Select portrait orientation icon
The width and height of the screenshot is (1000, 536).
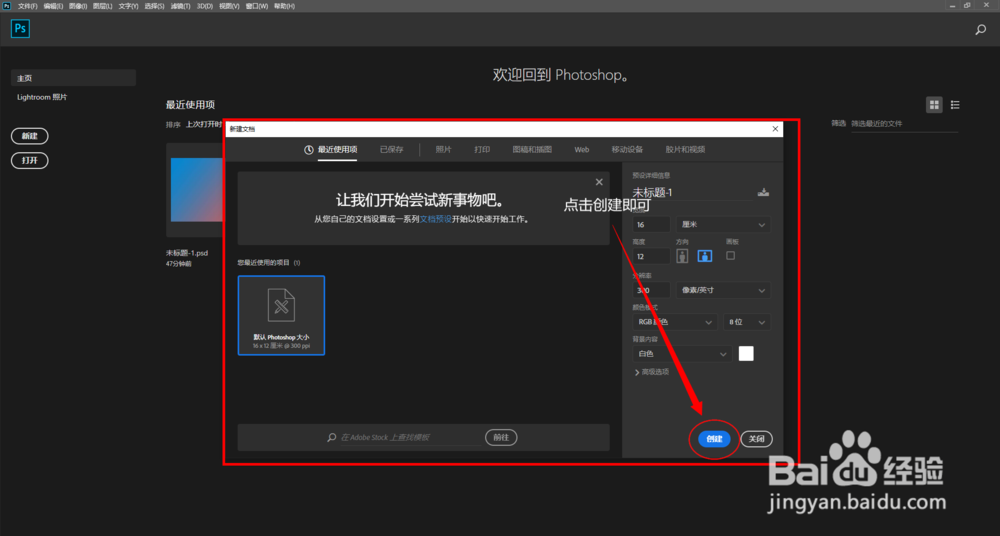tap(683, 256)
